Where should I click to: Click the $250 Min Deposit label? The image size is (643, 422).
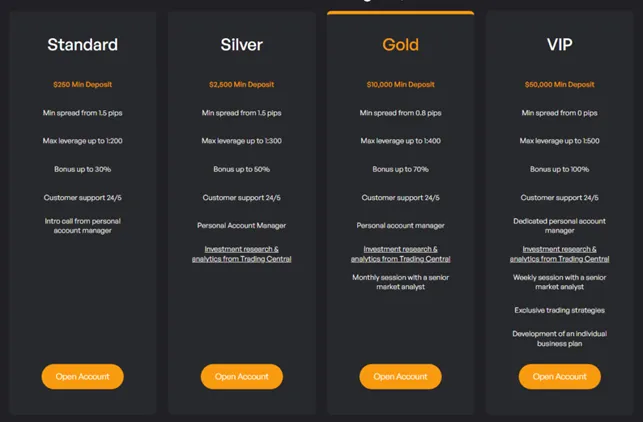[x=82, y=85]
